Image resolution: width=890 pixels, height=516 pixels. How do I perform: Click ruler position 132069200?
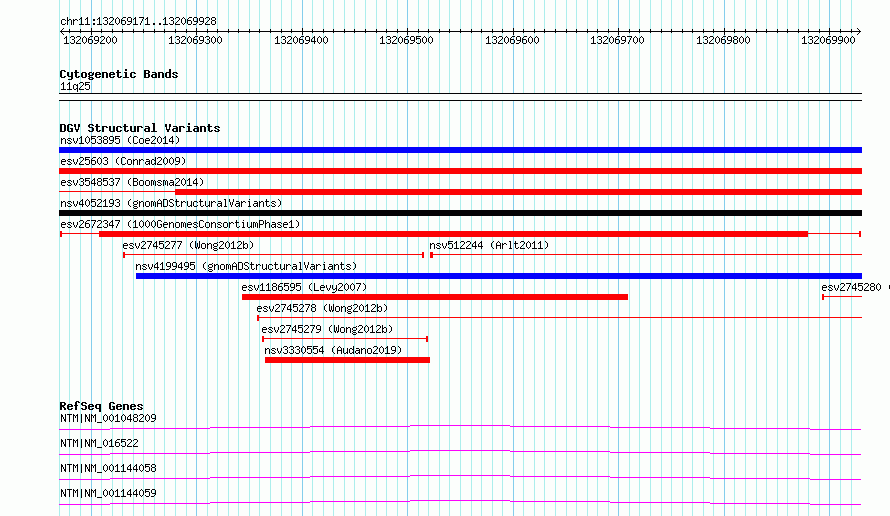click(90, 40)
